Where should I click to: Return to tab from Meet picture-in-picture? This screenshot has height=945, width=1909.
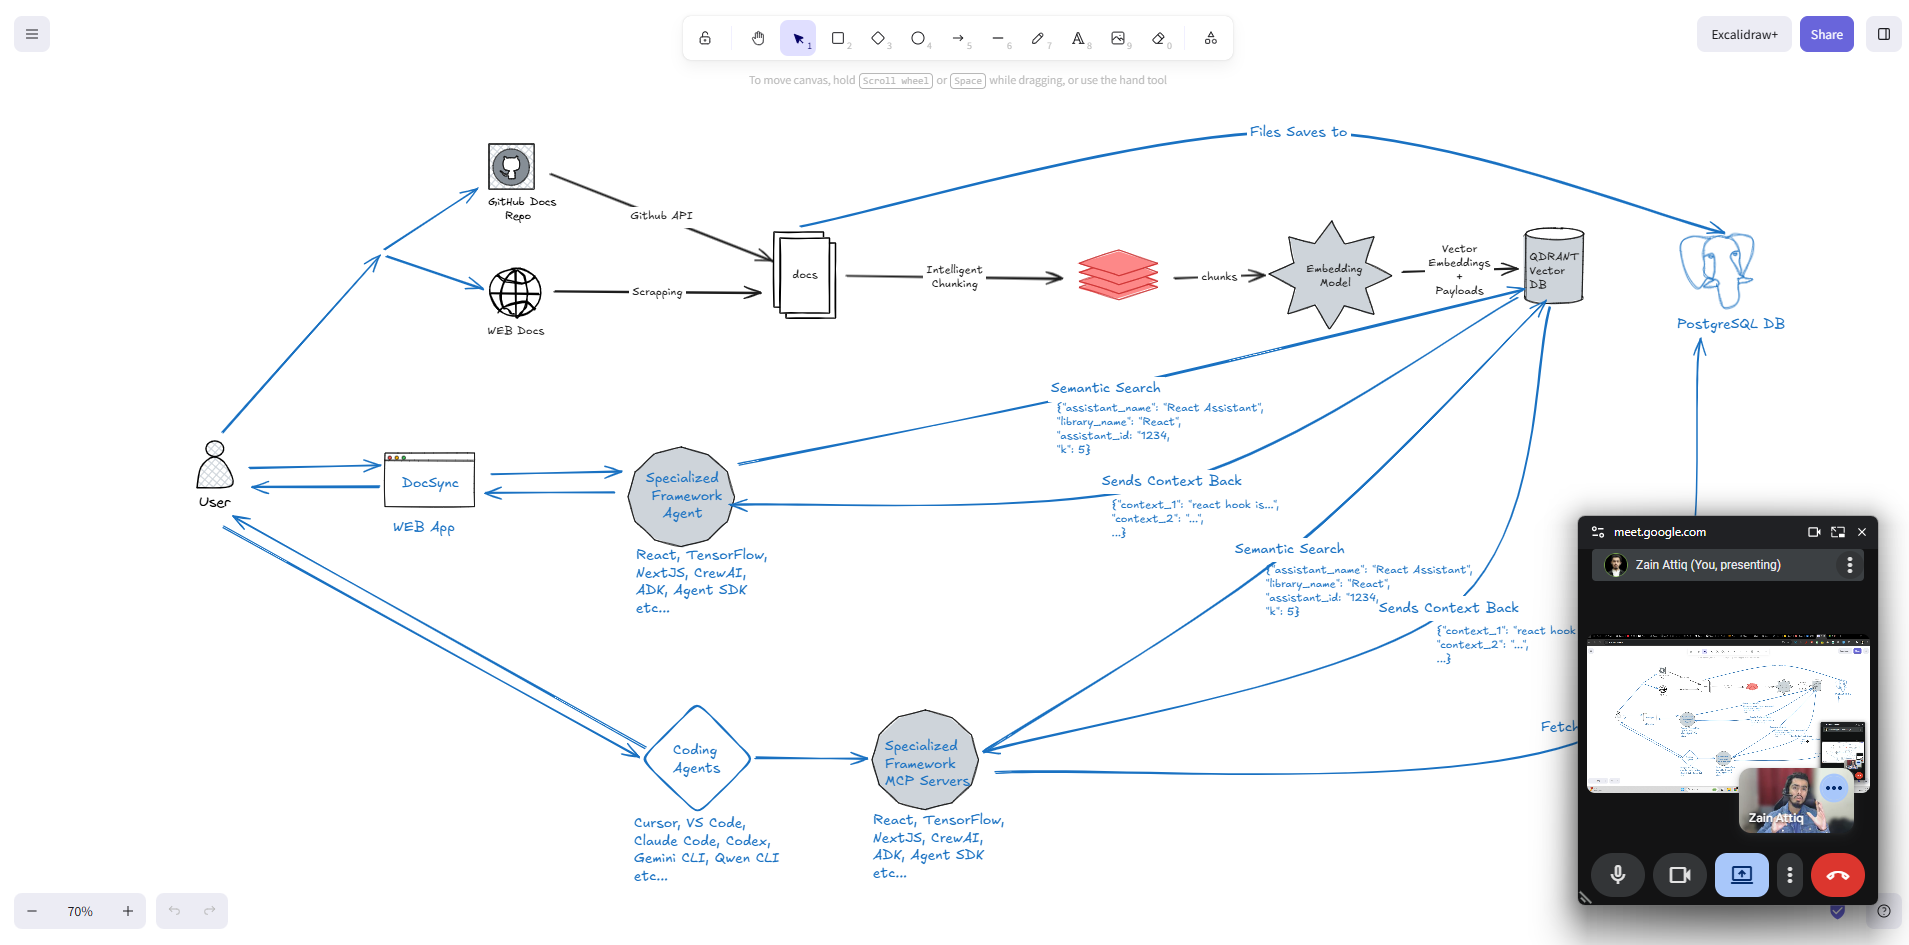[x=1838, y=532]
